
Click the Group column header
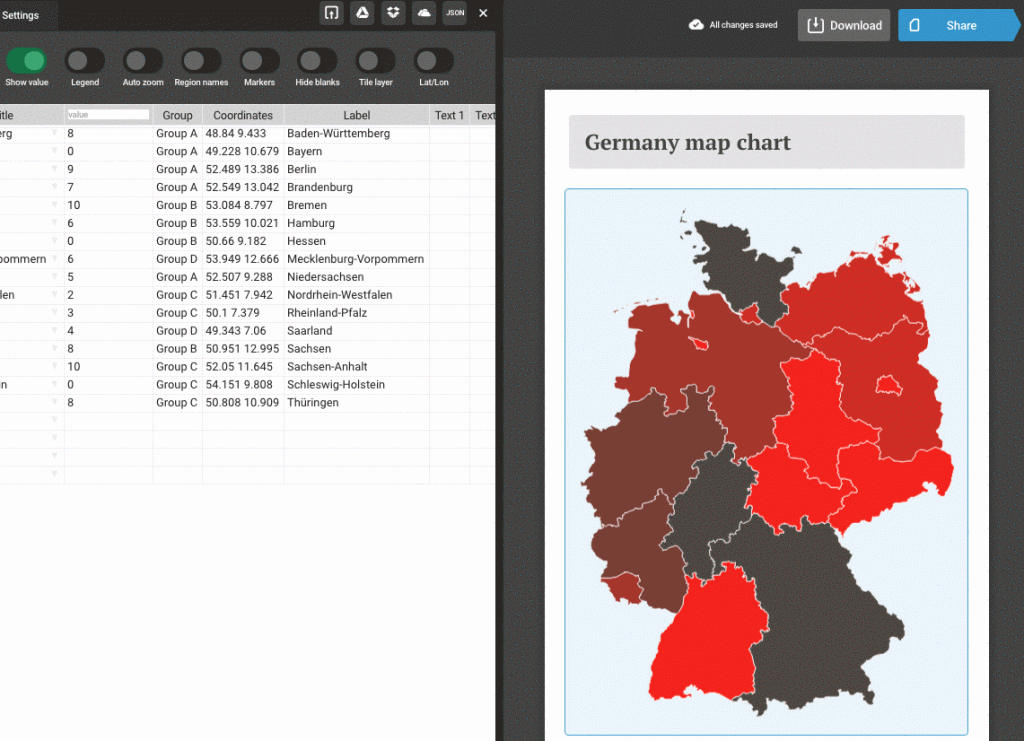click(177, 114)
